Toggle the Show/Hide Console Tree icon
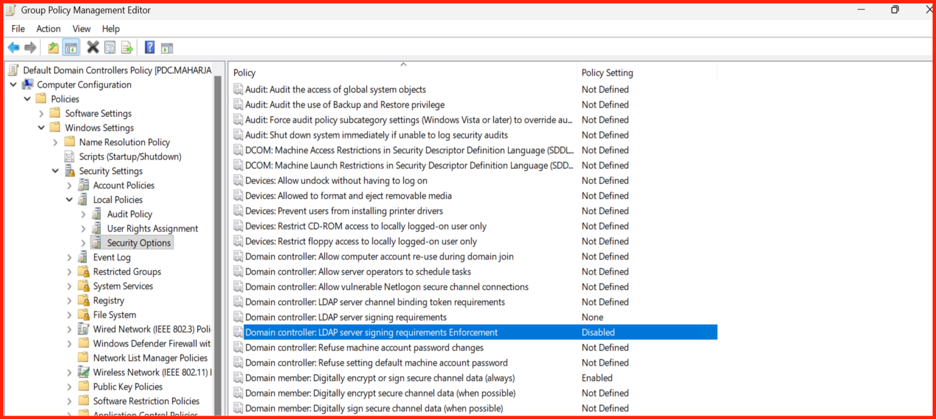 click(71, 48)
